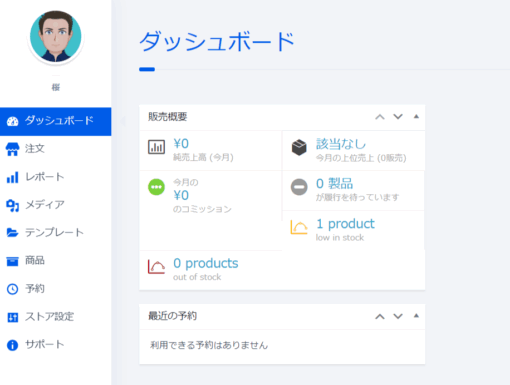Screen dimensions: 510x385
Task: Click the grey minus circle icon
Action: coord(299,187)
